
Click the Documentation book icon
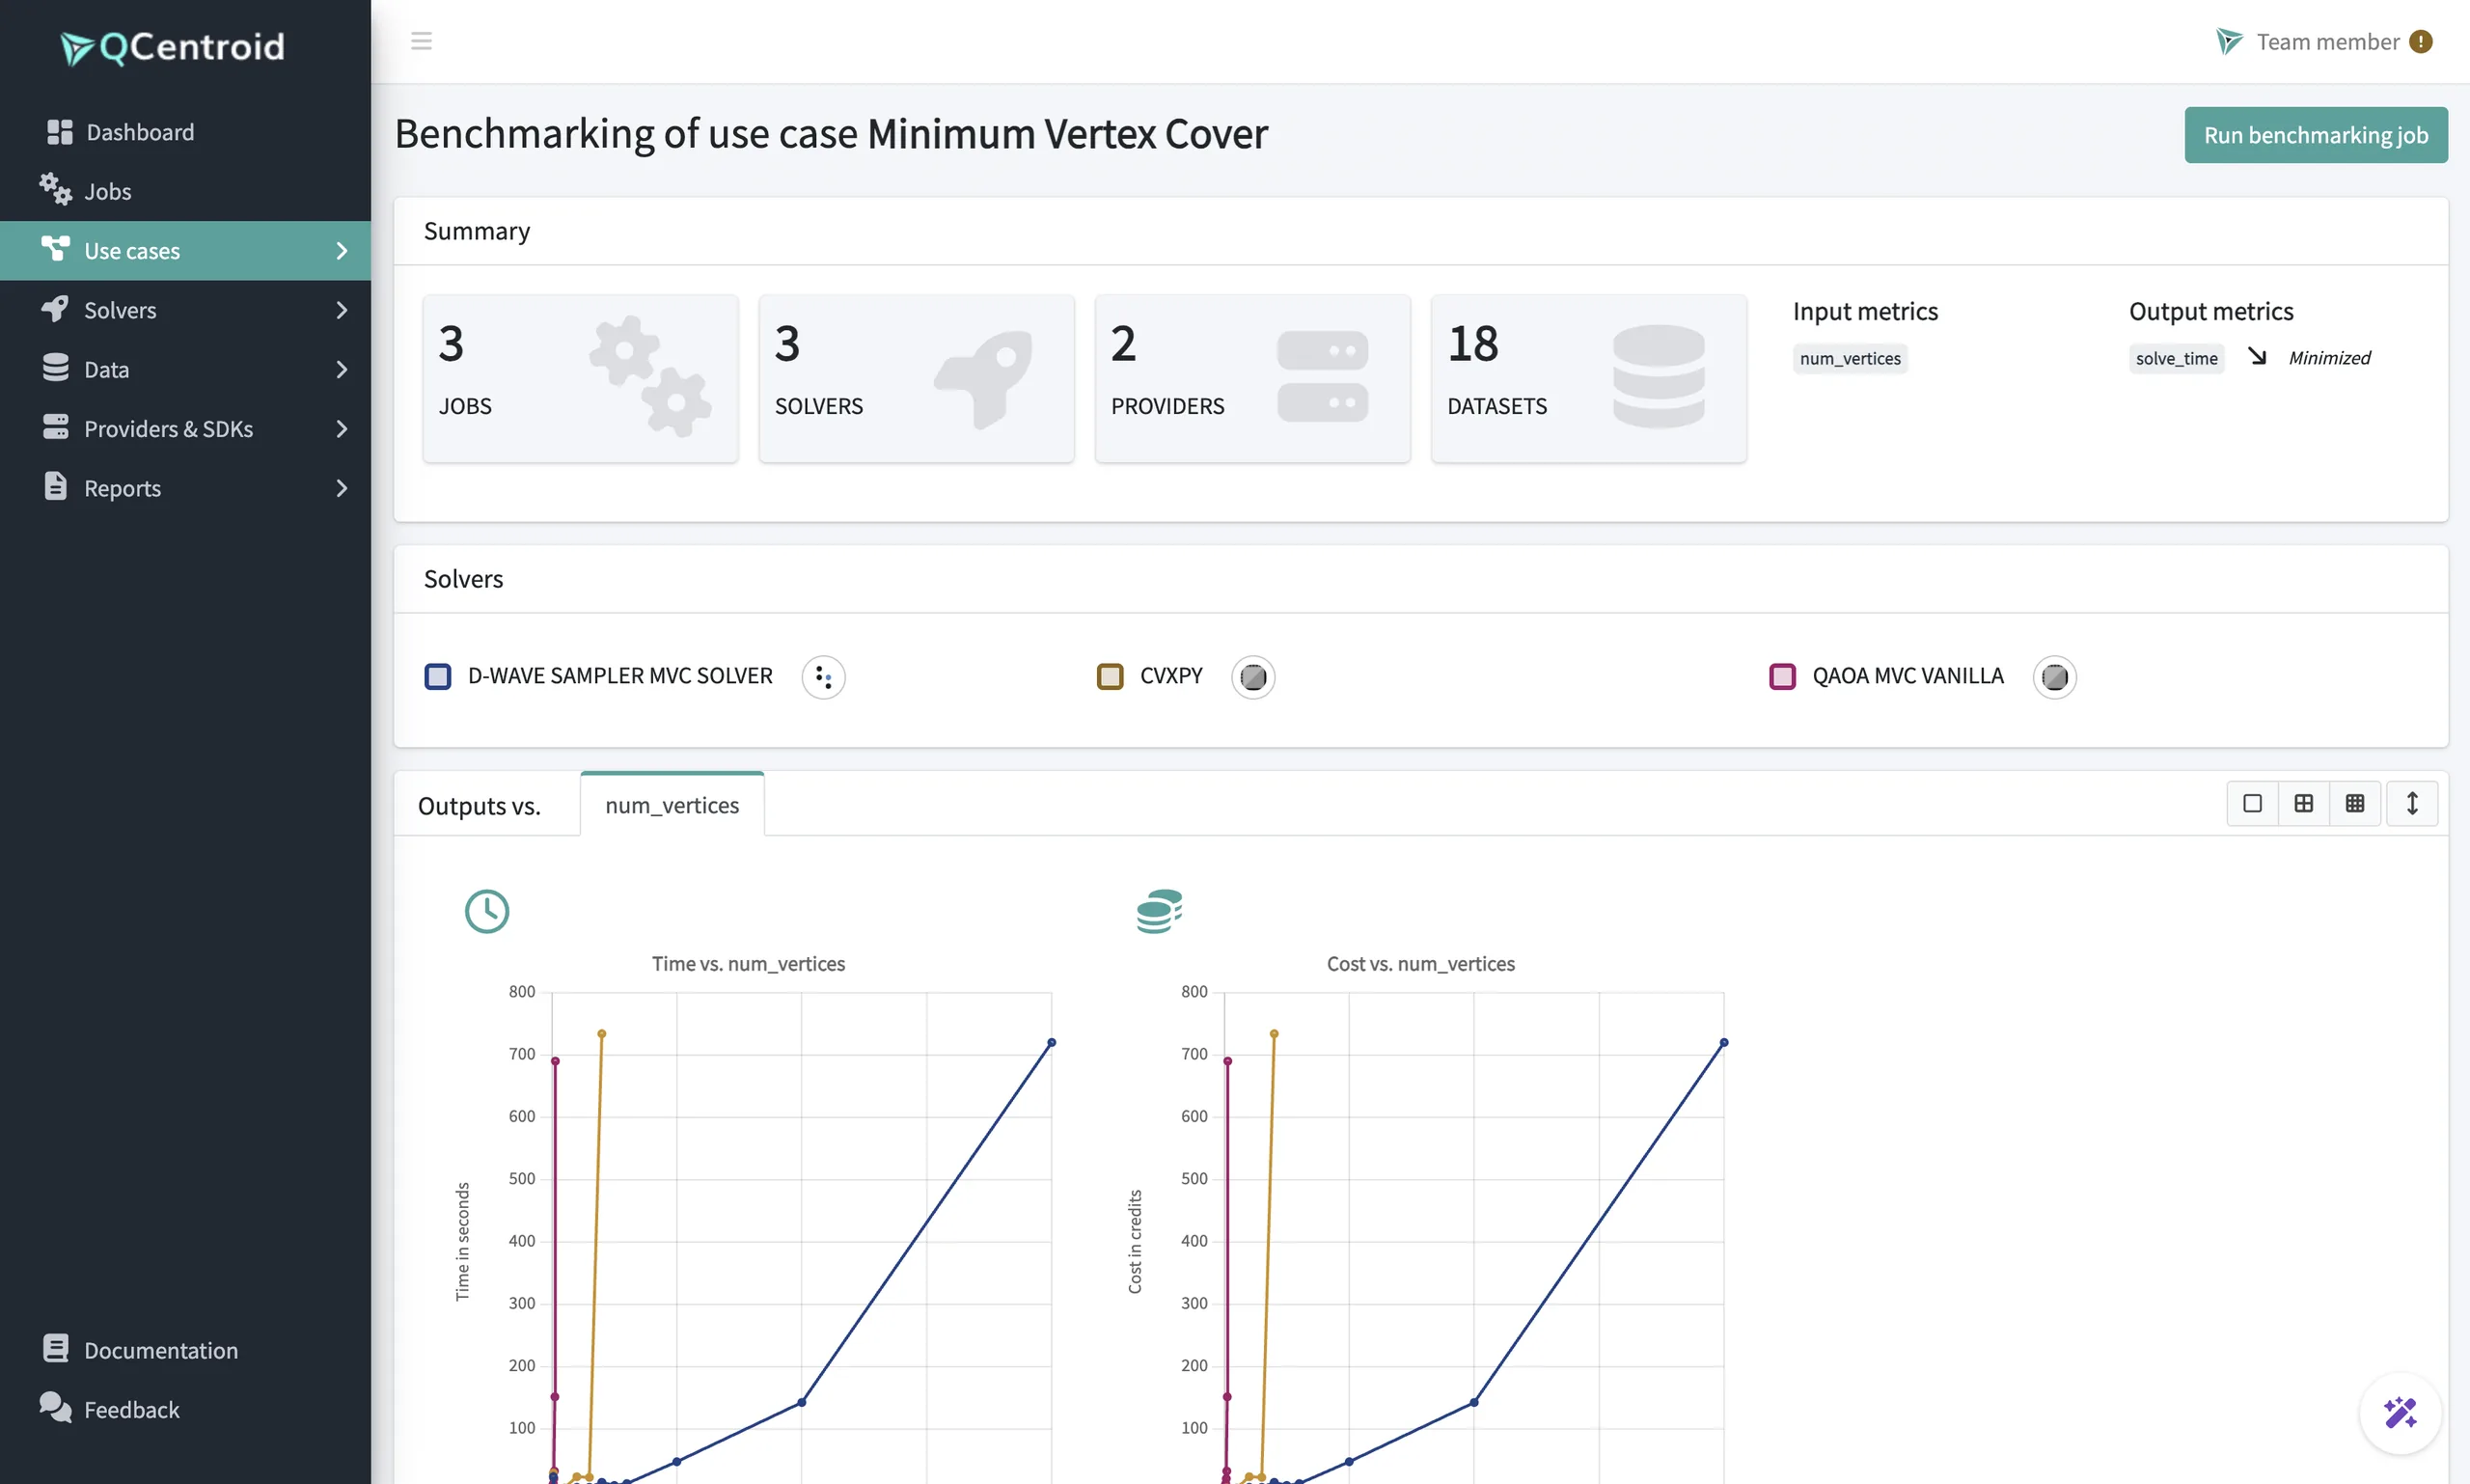click(x=56, y=1348)
